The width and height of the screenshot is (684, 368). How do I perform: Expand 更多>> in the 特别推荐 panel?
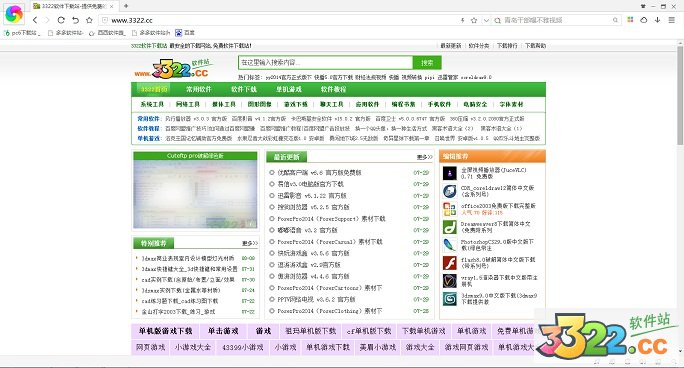point(250,243)
